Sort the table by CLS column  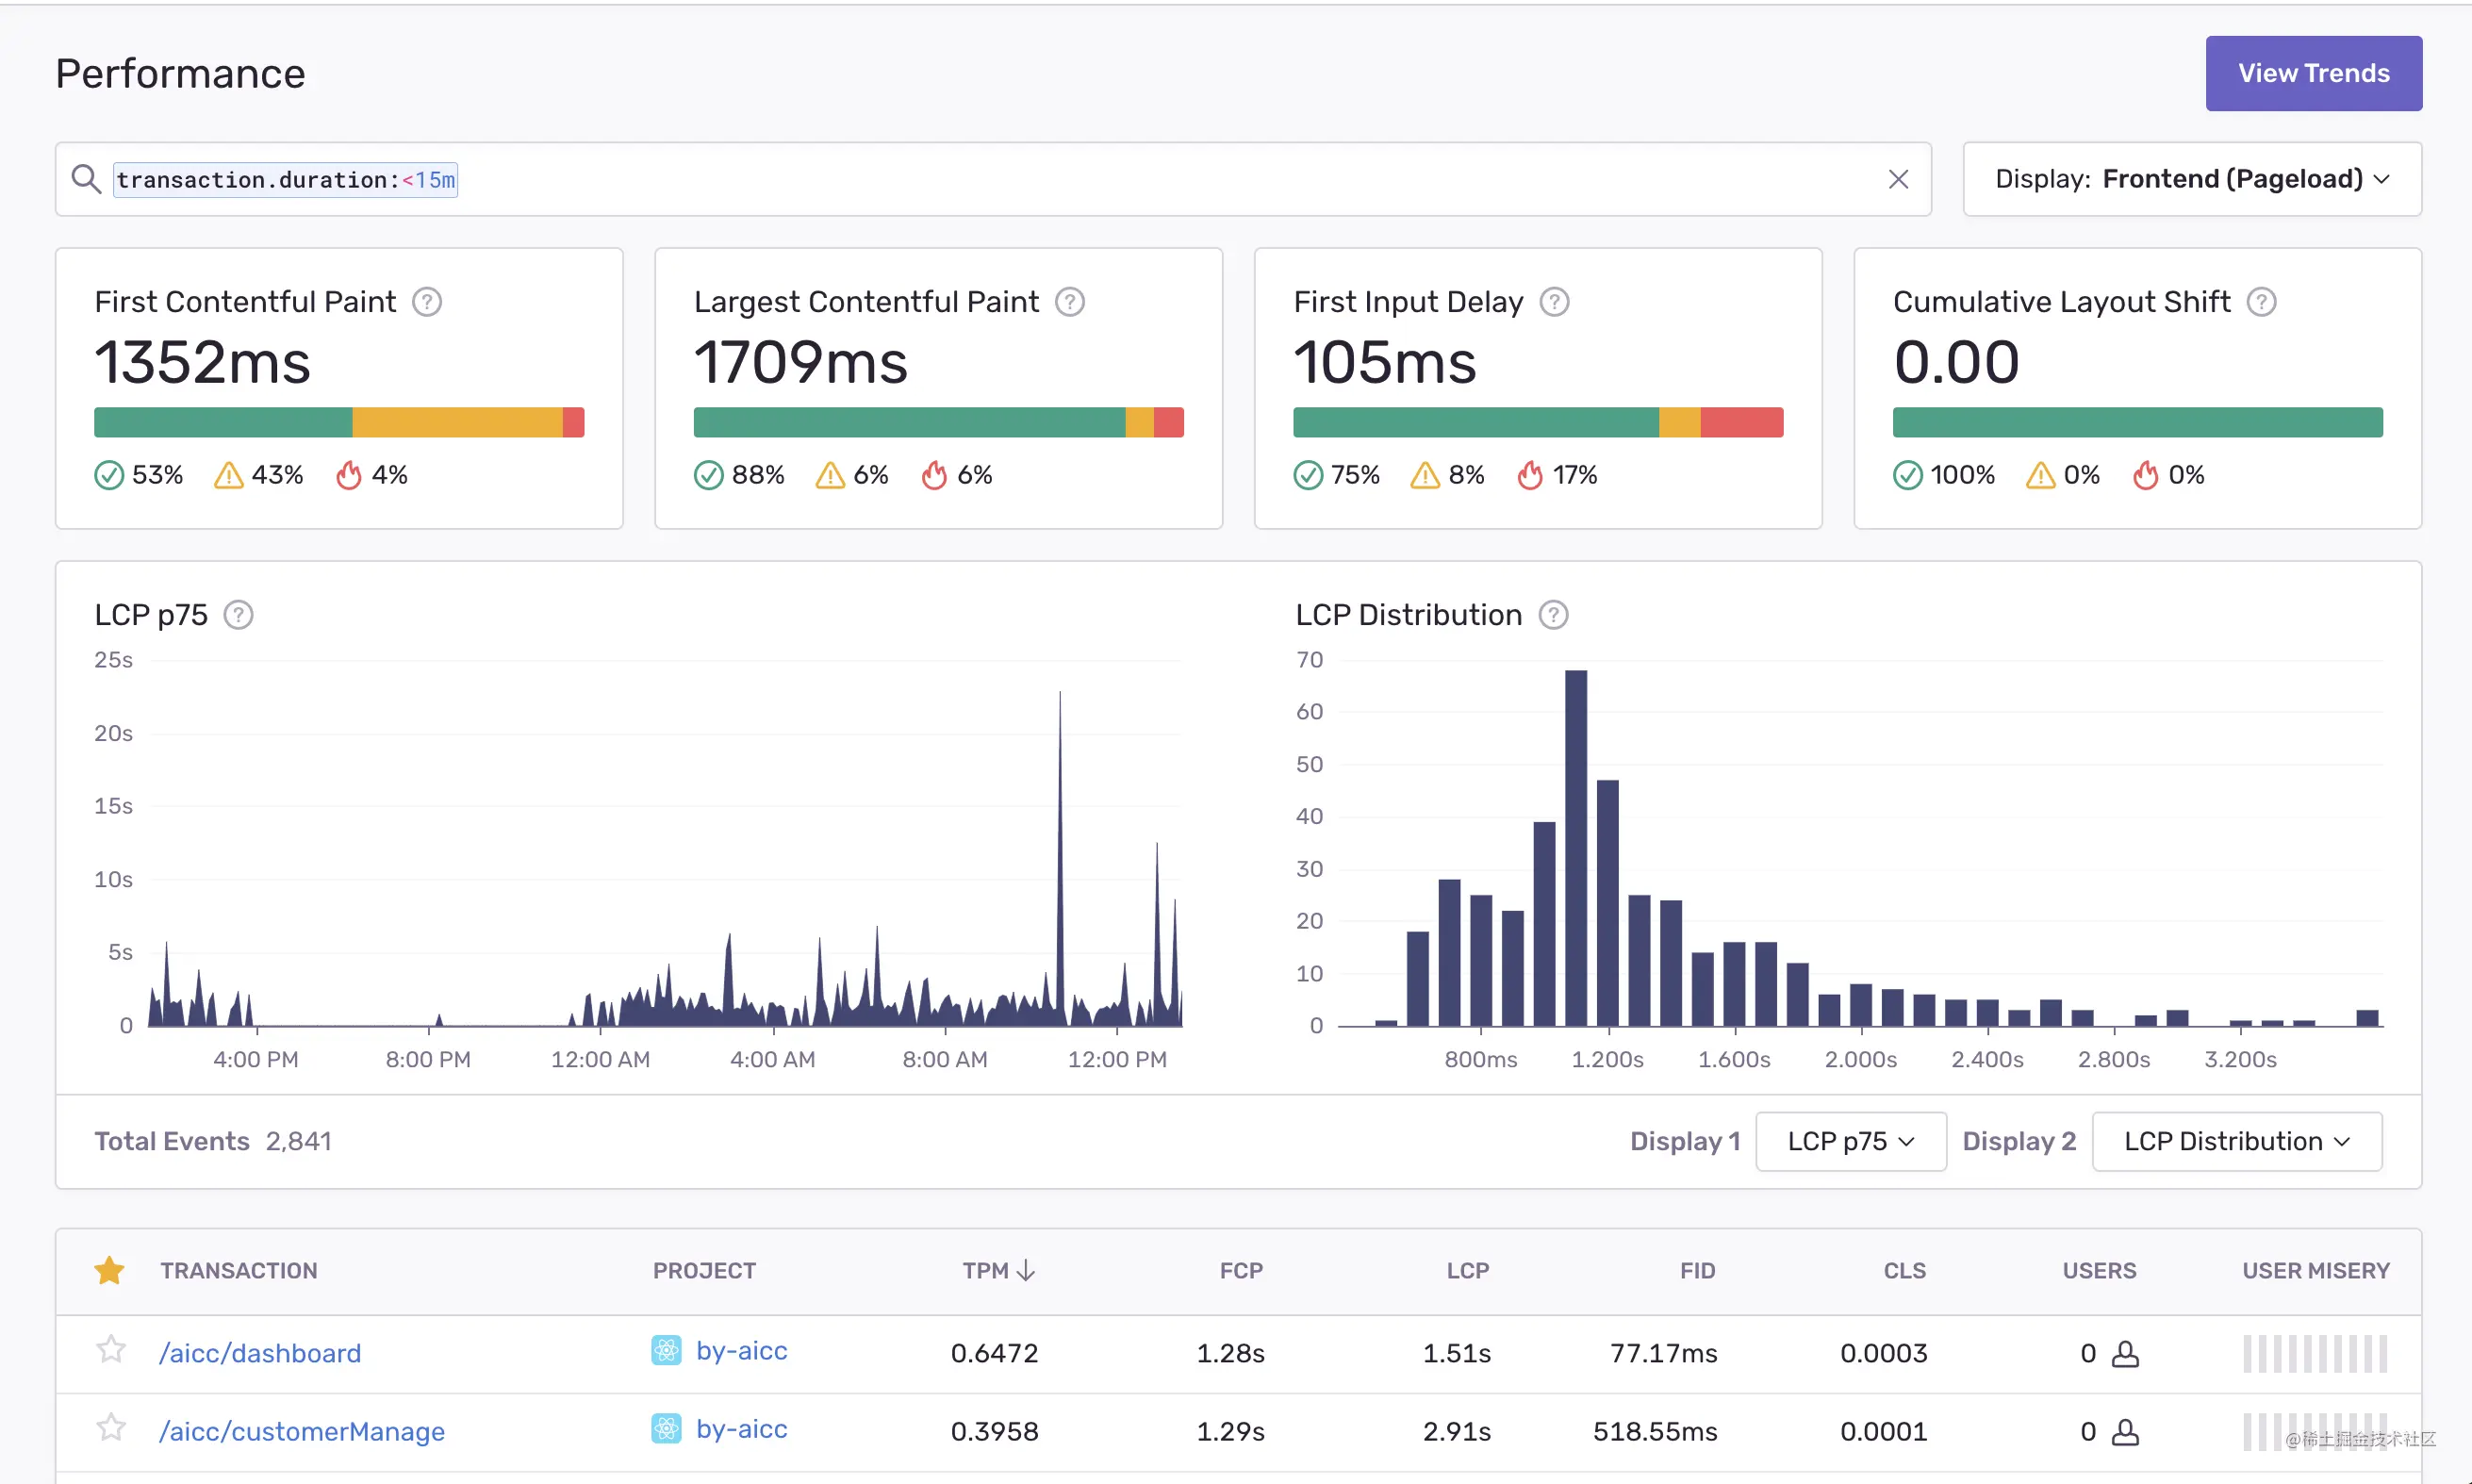[1904, 1270]
